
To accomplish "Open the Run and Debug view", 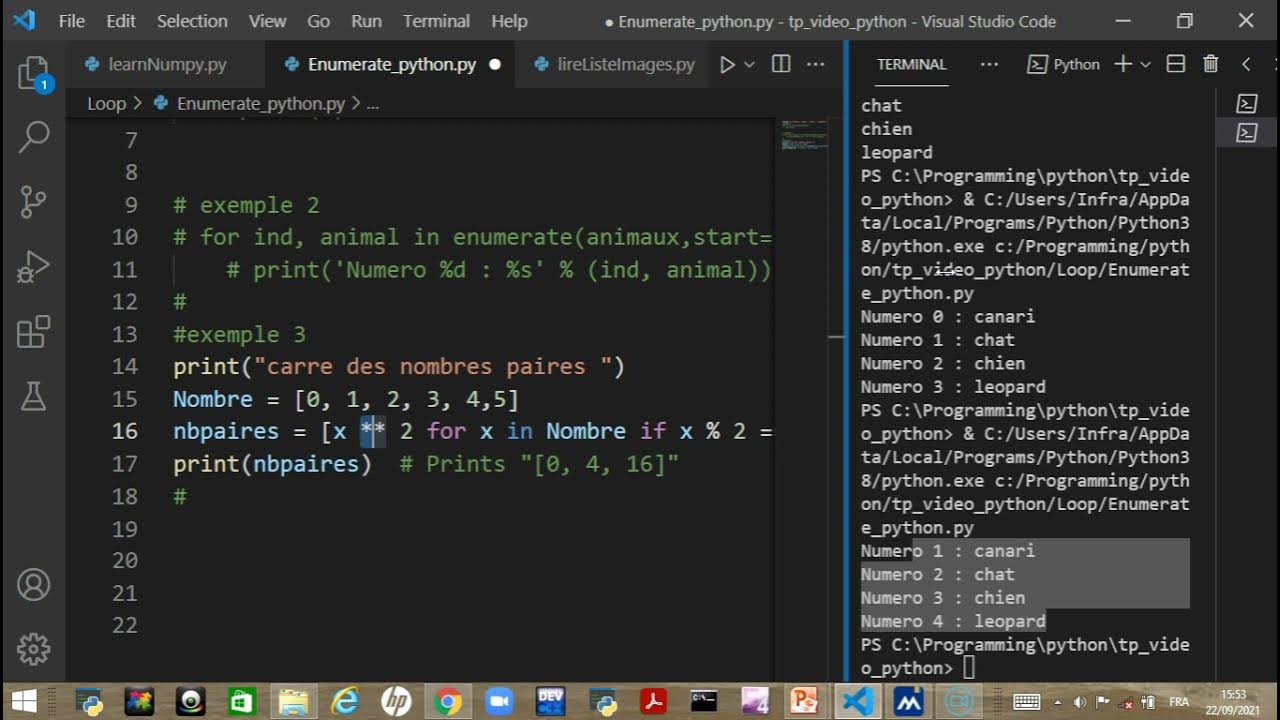I will coord(33,267).
